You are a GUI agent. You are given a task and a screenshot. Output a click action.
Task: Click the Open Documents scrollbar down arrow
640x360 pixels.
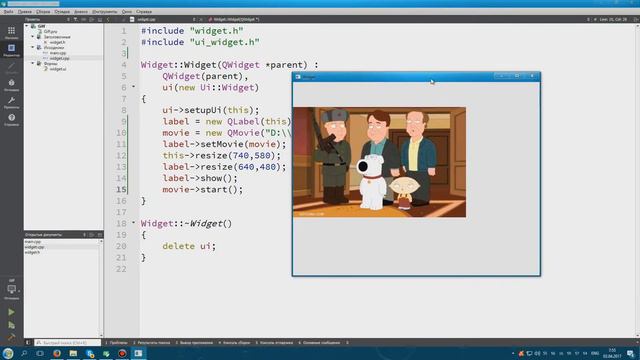[101, 335]
